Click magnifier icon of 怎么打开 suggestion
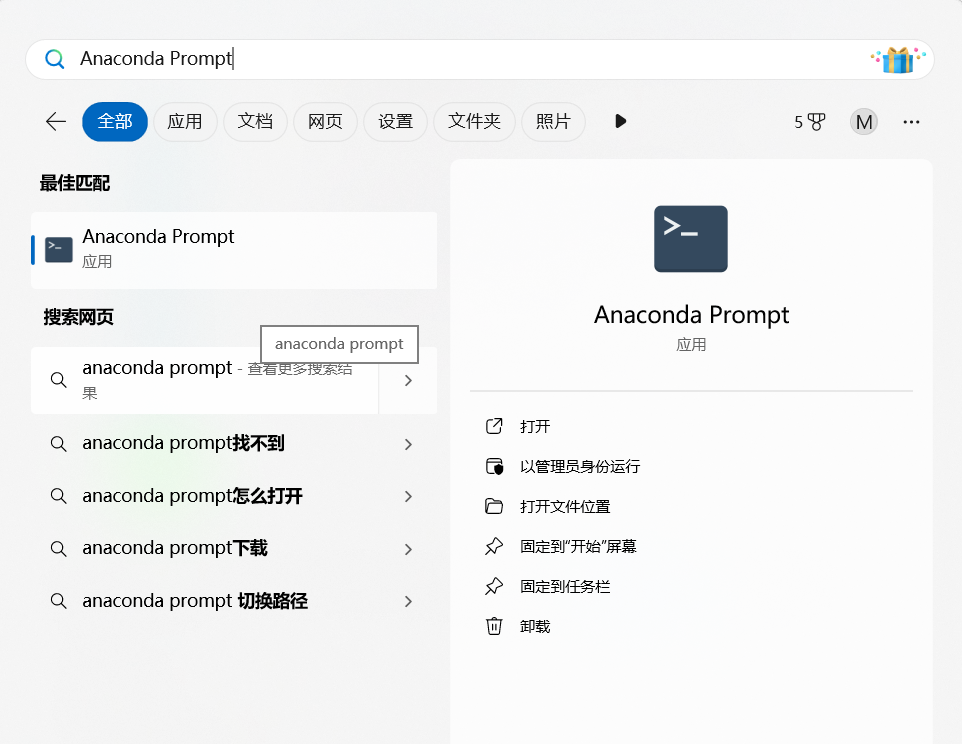The height and width of the screenshot is (744, 962). [58, 496]
